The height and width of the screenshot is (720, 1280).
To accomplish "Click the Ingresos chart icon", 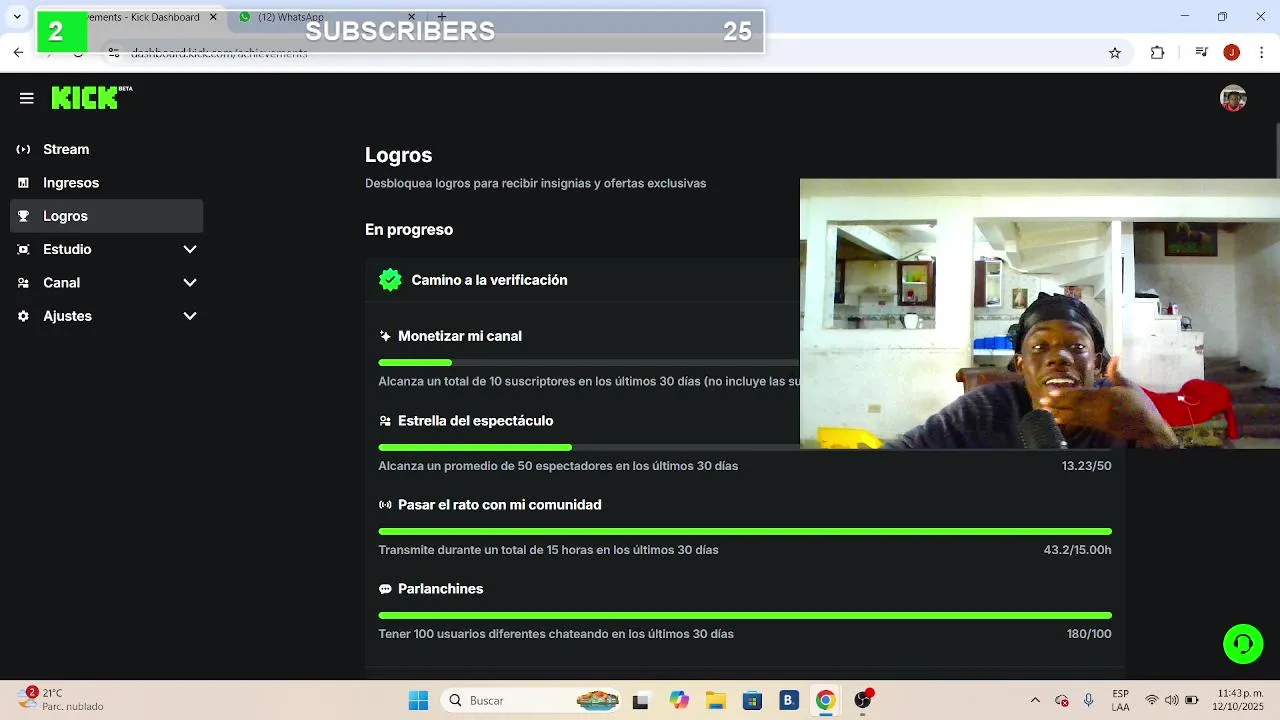I will coord(23,183).
